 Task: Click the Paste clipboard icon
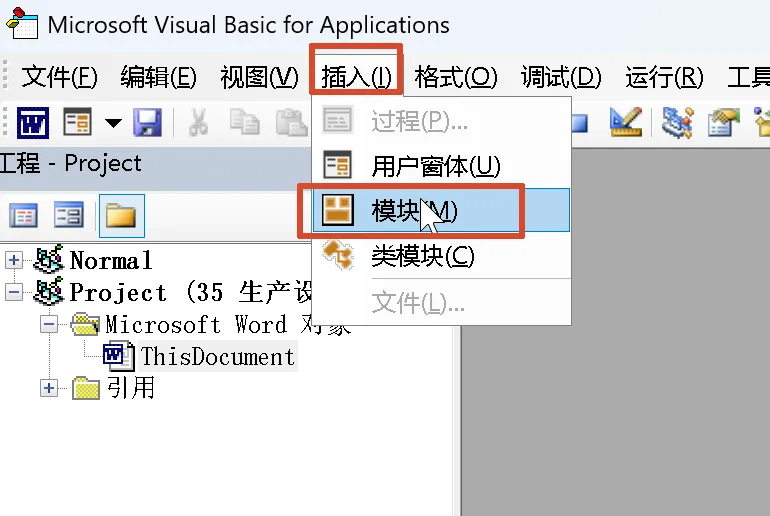[x=291, y=122]
